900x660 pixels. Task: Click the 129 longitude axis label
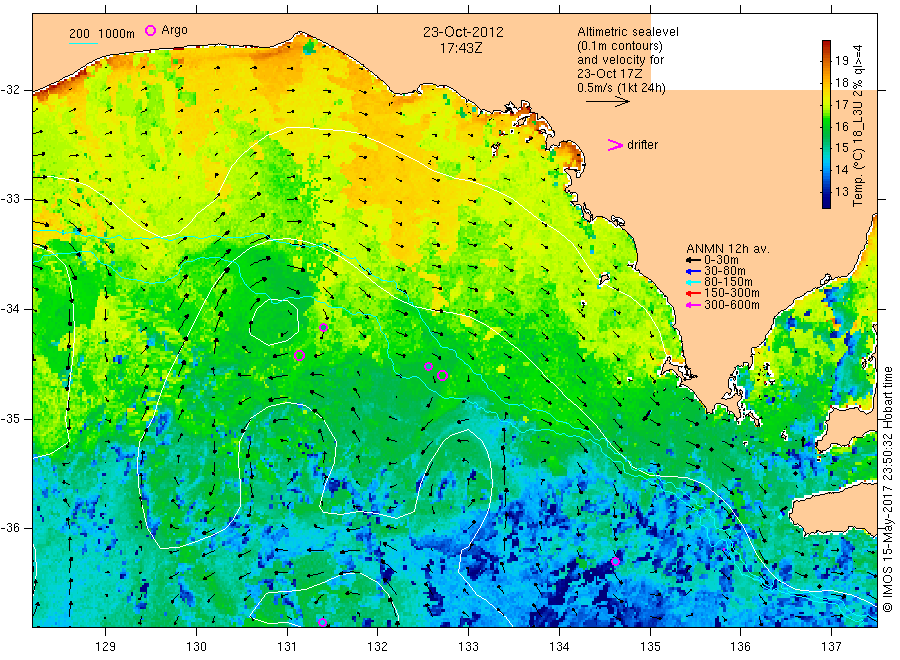pyautogui.click(x=106, y=647)
